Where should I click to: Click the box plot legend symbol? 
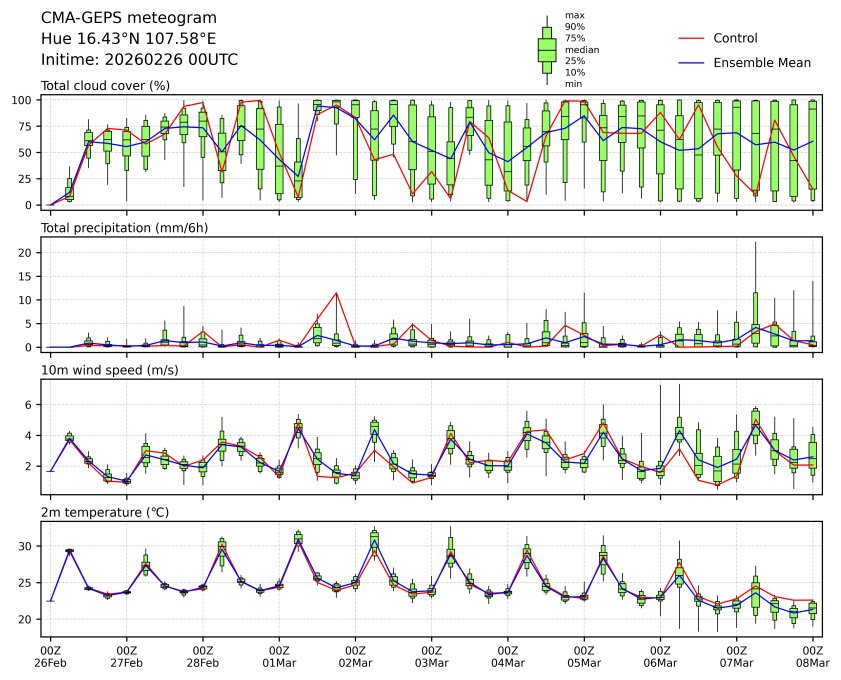pos(547,50)
